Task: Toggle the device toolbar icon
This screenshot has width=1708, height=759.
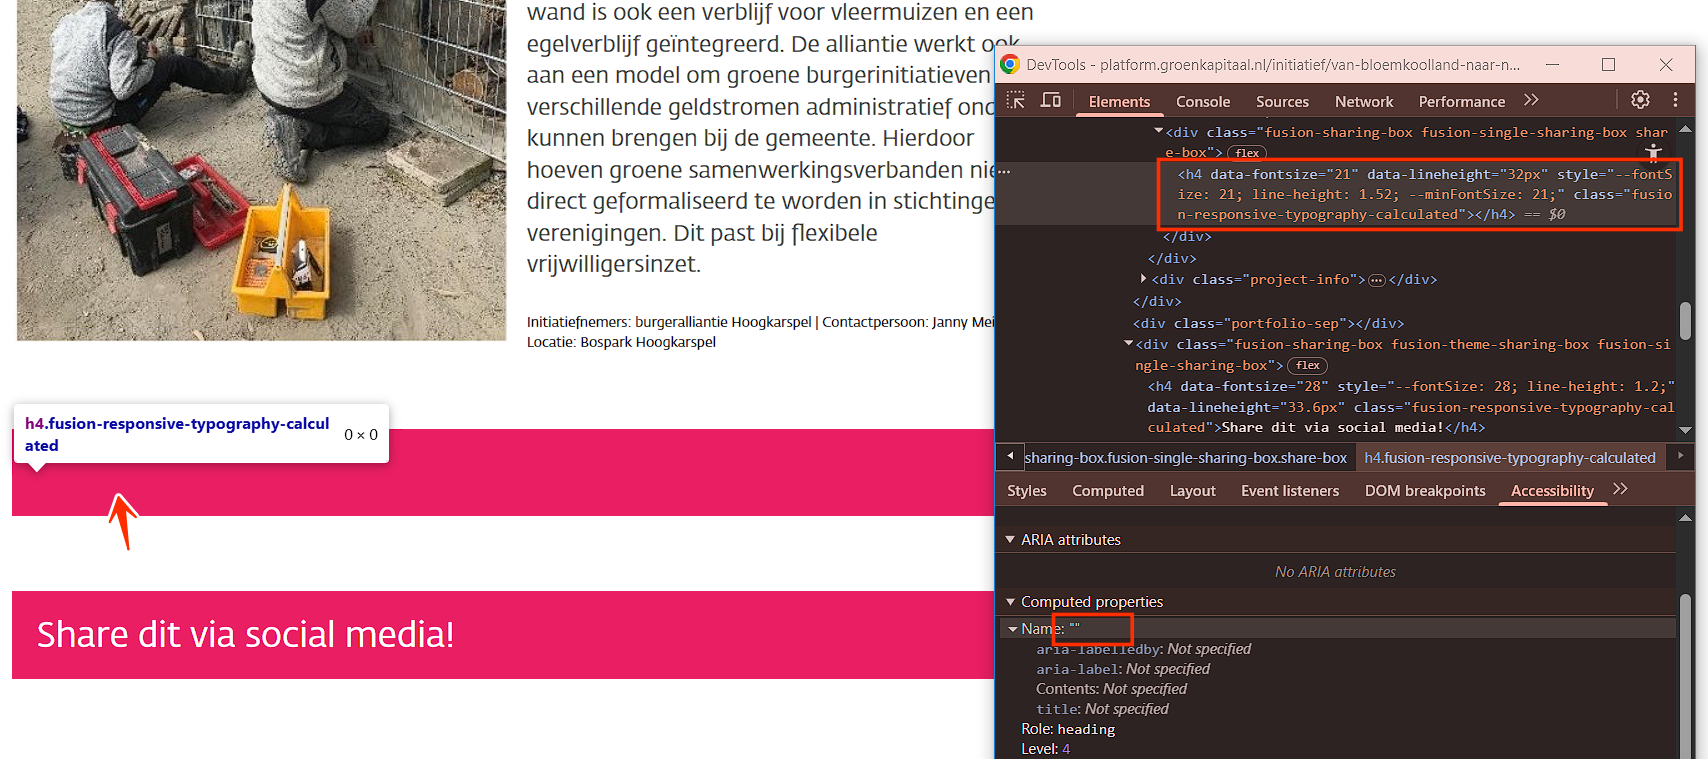Action: (x=1050, y=100)
